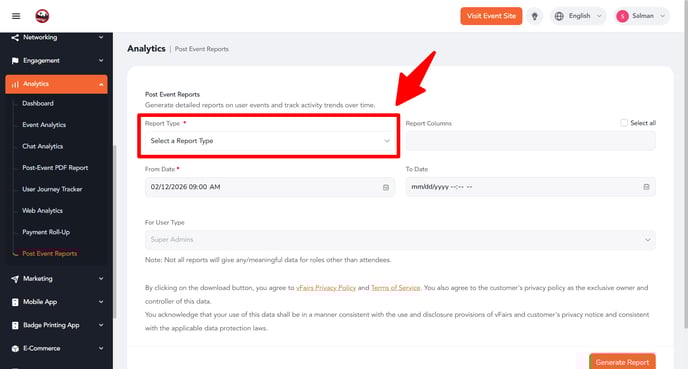Click the vFairs logo icon
The image size is (688, 369).
(42, 16)
